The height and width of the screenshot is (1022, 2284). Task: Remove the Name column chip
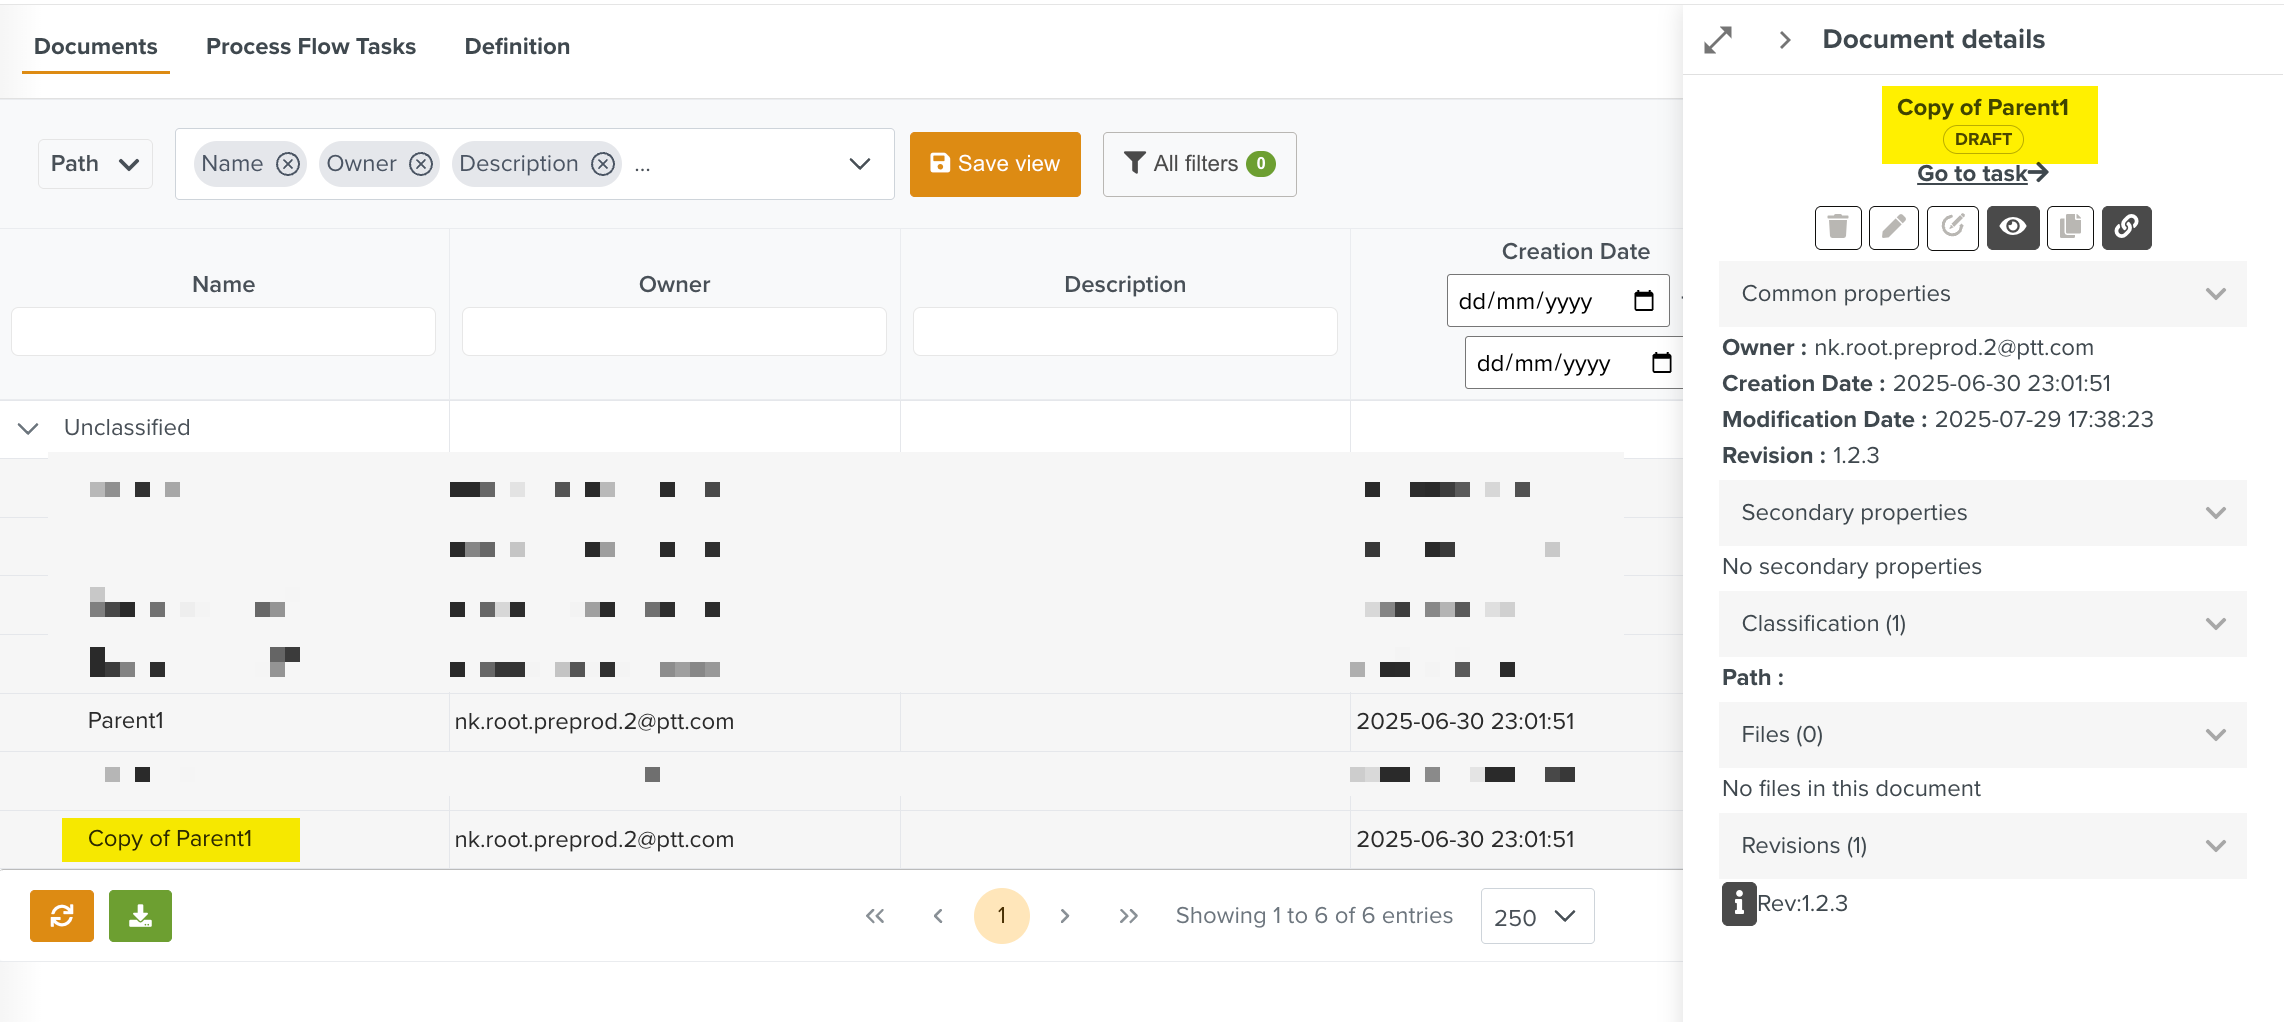coord(288,164)
